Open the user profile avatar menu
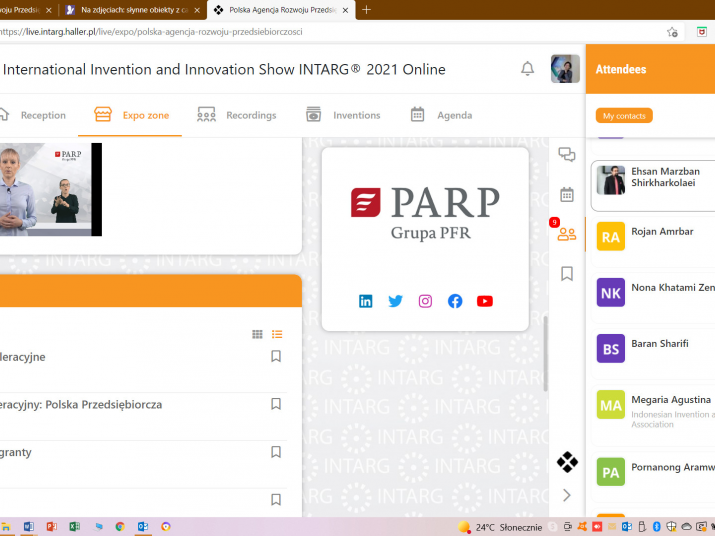The image size is (715, 536). tap(565, 69)
